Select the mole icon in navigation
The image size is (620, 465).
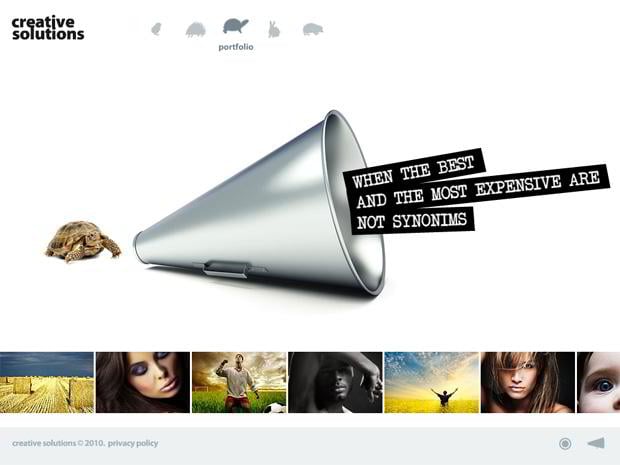pos(313,29)
